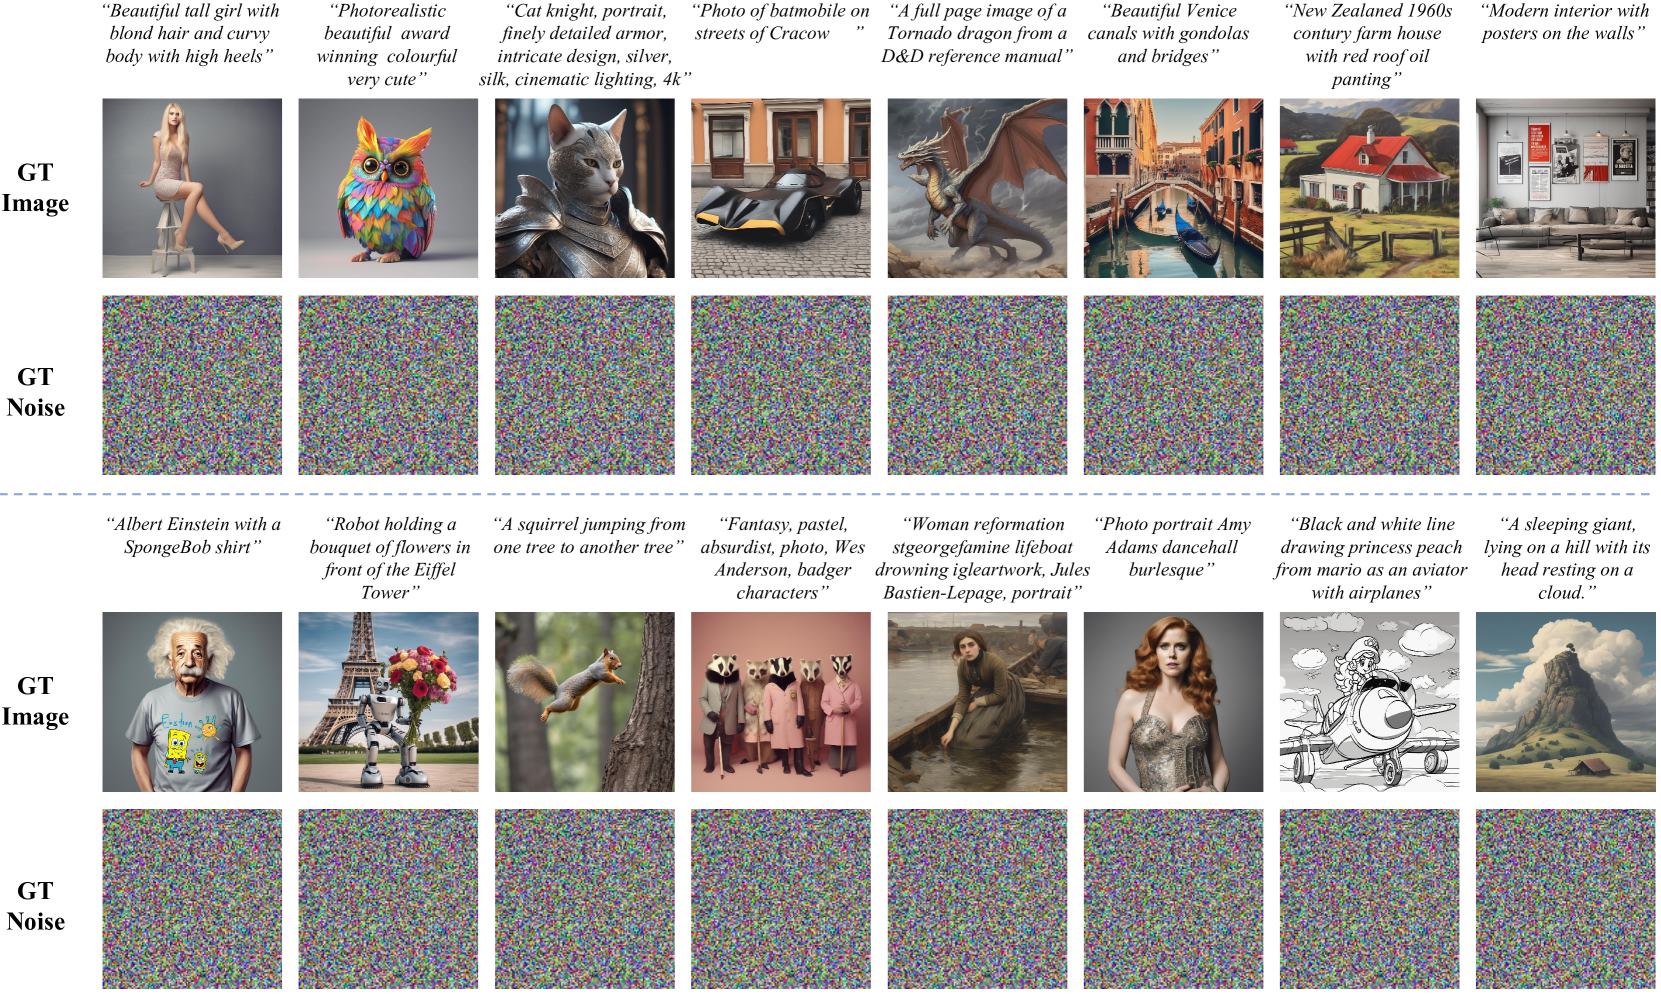Image resolution: width=1661 pixels, height=995 pixels.
Task: Select the "Fantasy, pastel, absurdist" badger caption
Action: pyautogui.click(x=783, y=558)
